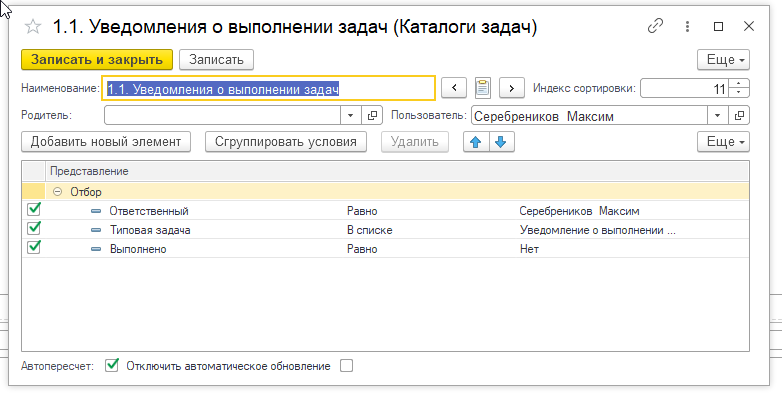Move the selected condition down with blue arrow
This screenshot has height=402, width=782.
[x=500, y=141]
